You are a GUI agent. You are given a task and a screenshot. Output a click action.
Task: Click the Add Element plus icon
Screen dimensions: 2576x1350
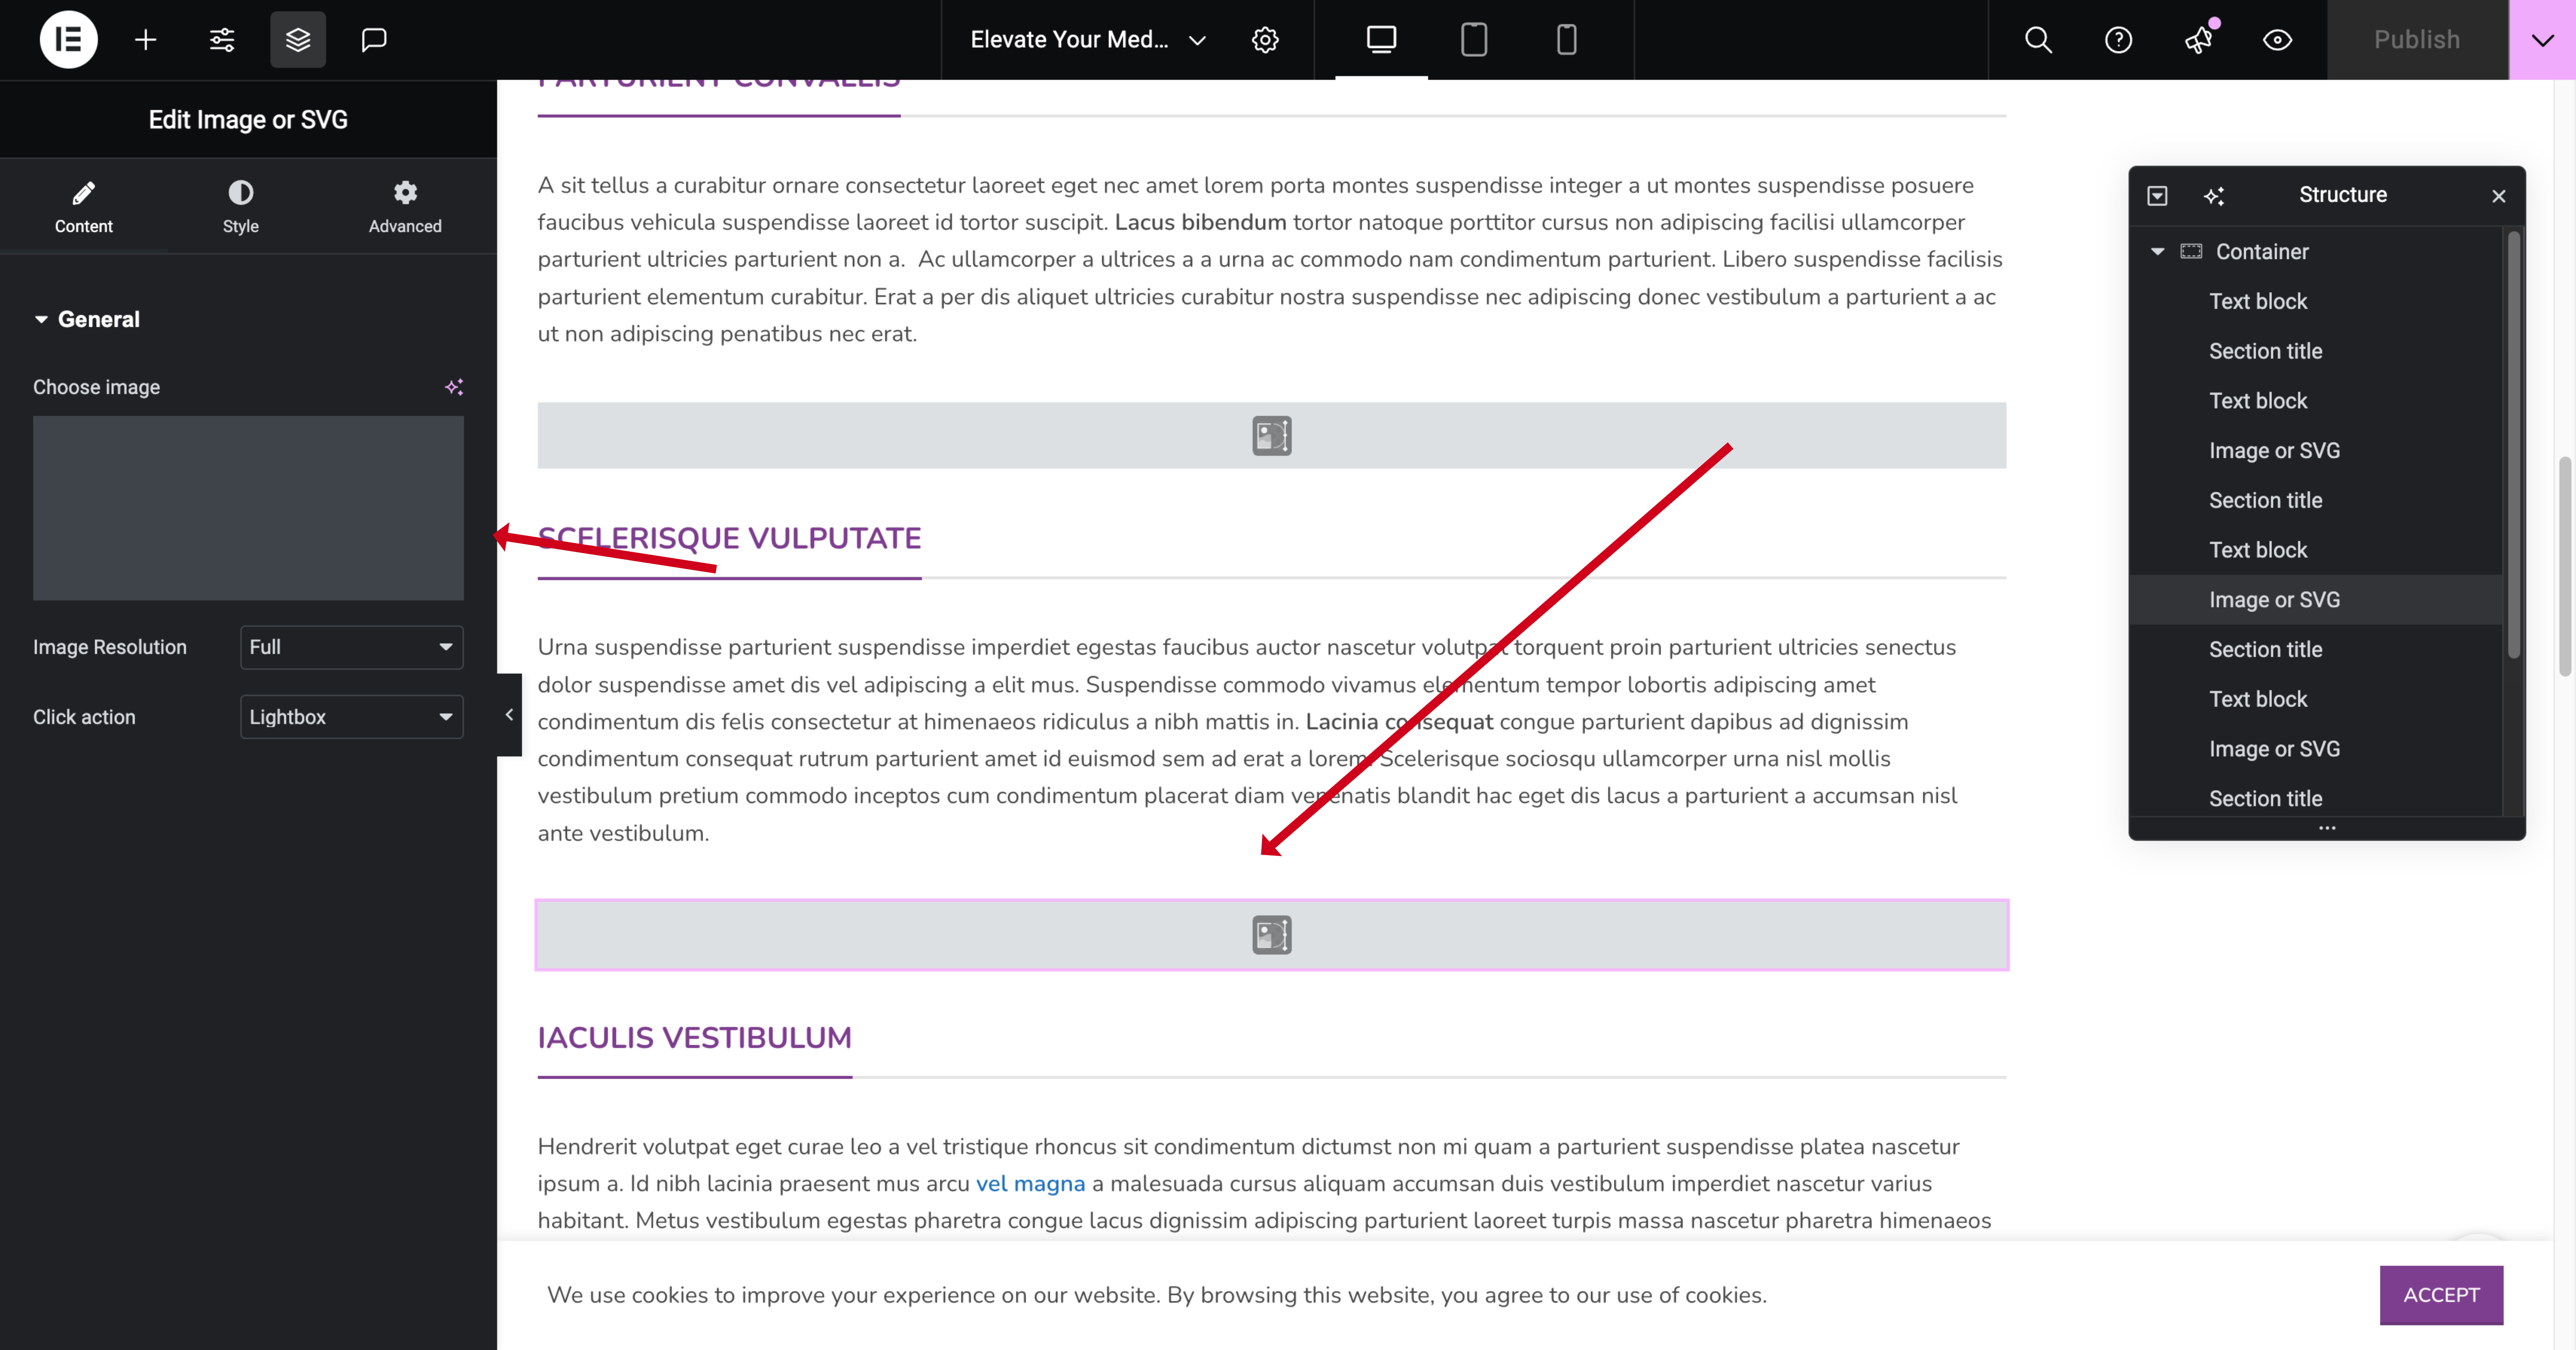[x=146, y=40]
